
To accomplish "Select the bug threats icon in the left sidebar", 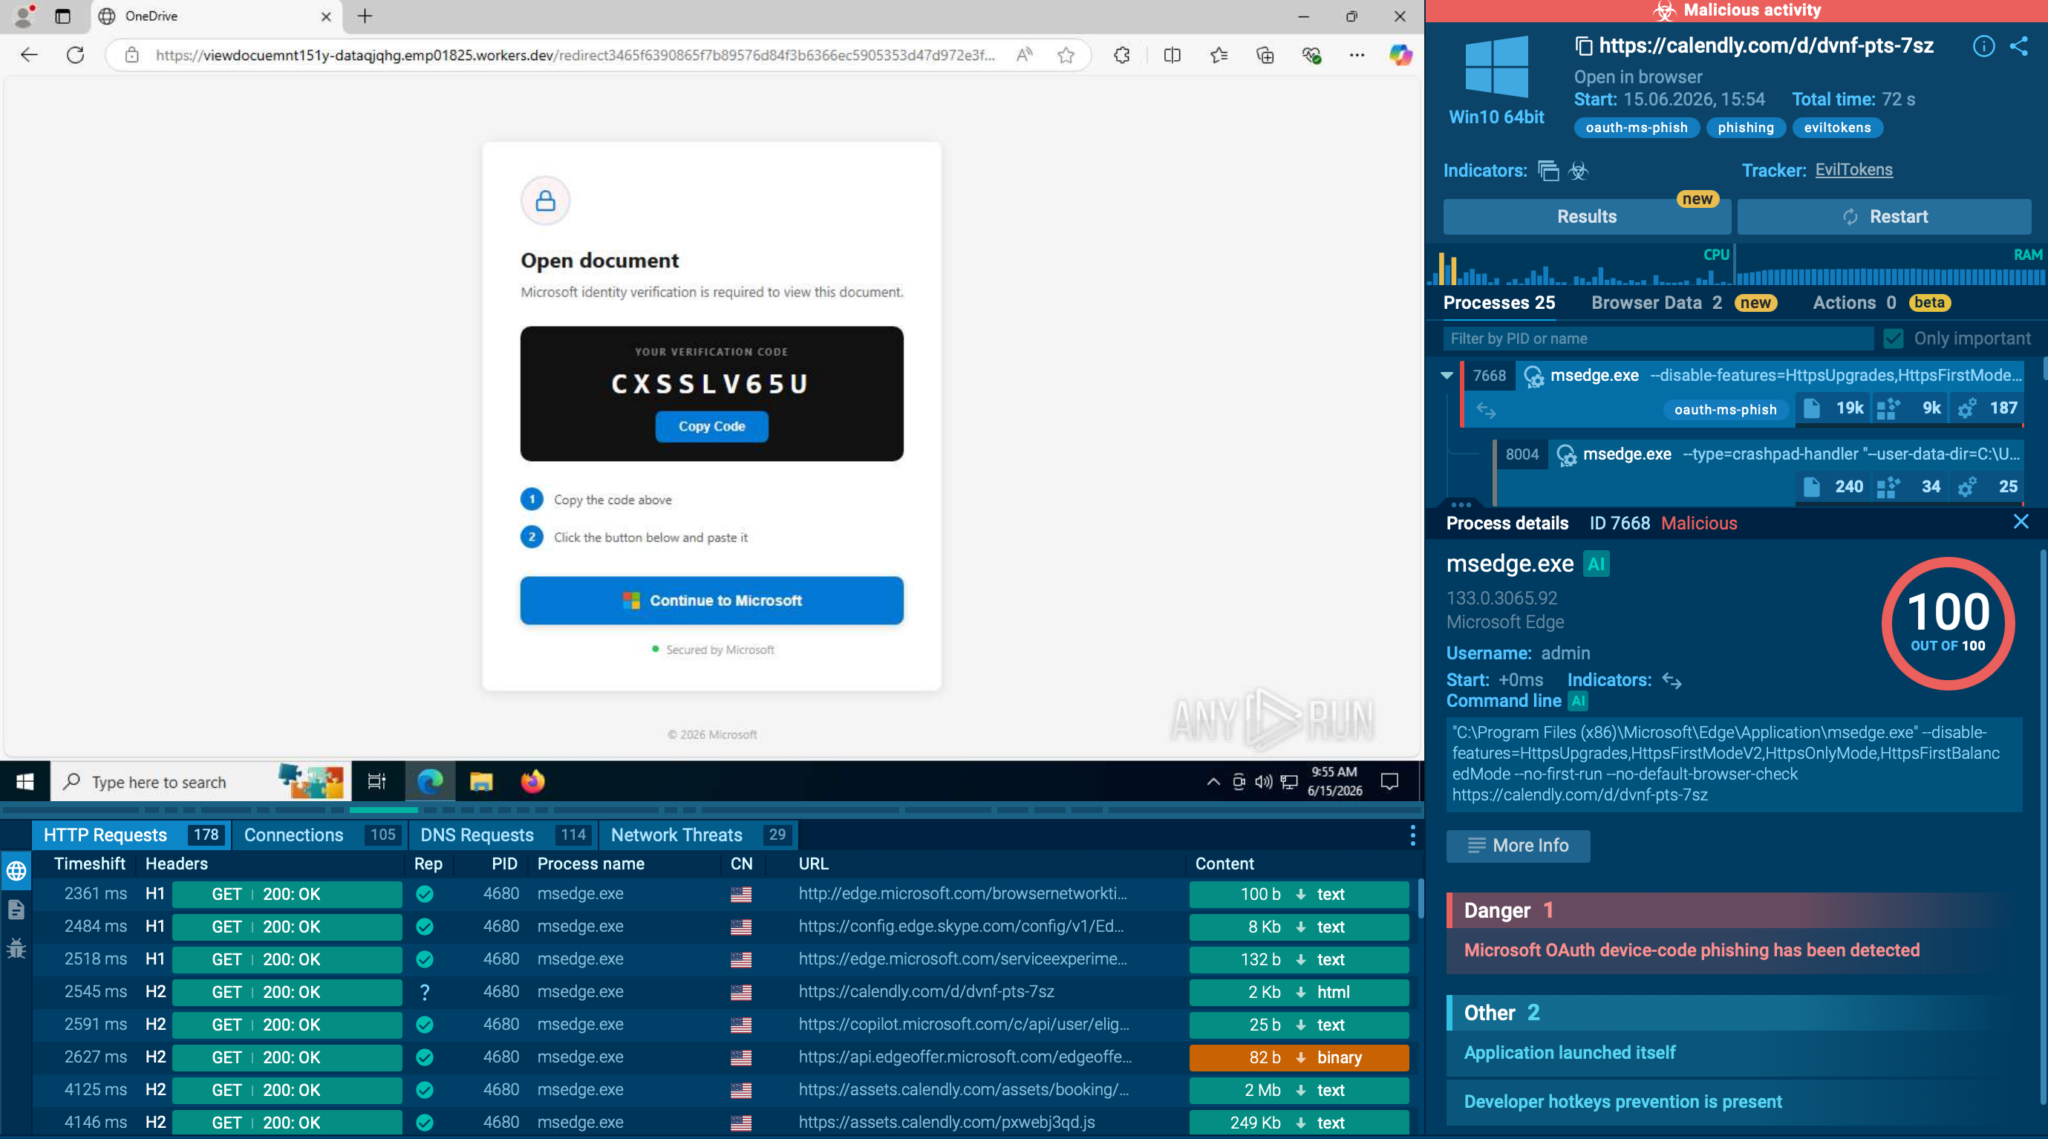I will coord(16,948).
